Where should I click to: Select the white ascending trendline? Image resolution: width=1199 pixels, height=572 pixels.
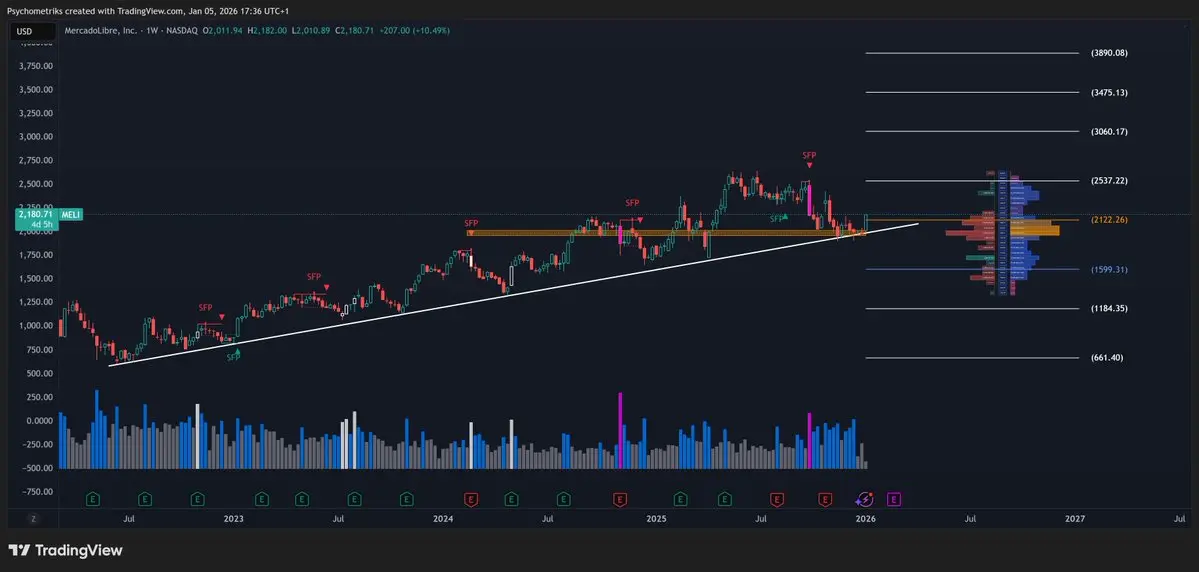[514, 294]
